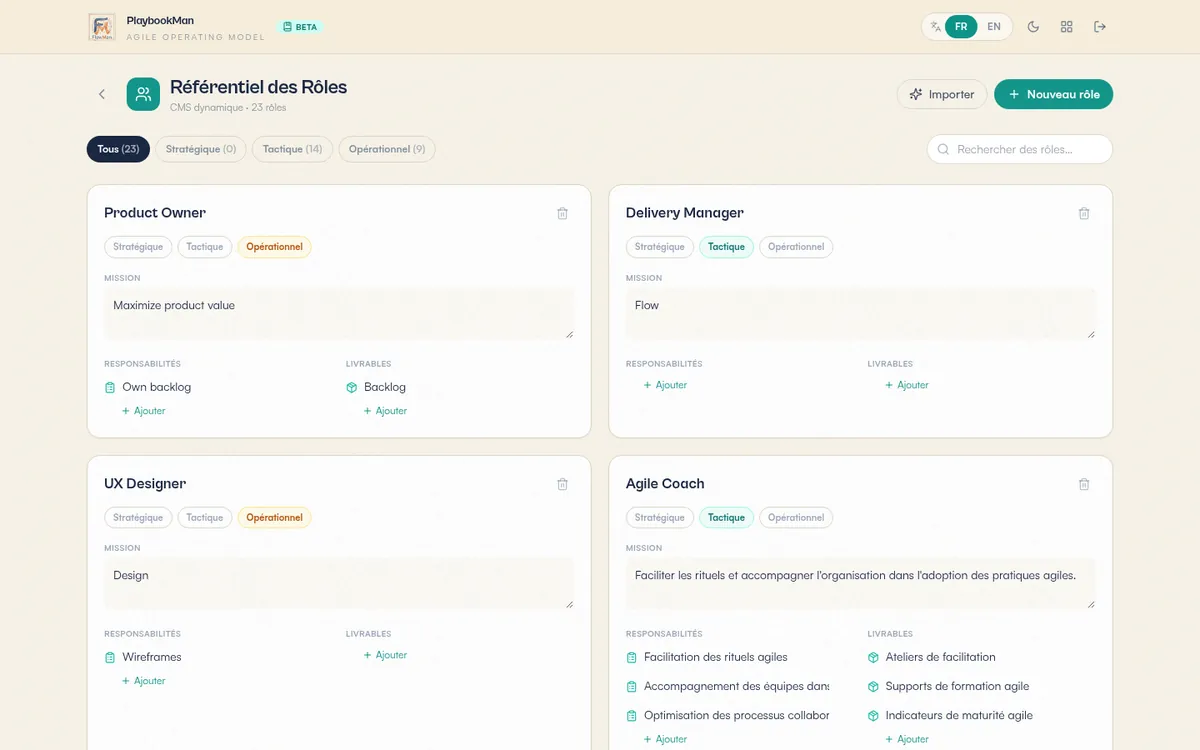1200x750 pixels.
Task: Toggle Opérationnel on UX Designer
Action: point(274,518)
